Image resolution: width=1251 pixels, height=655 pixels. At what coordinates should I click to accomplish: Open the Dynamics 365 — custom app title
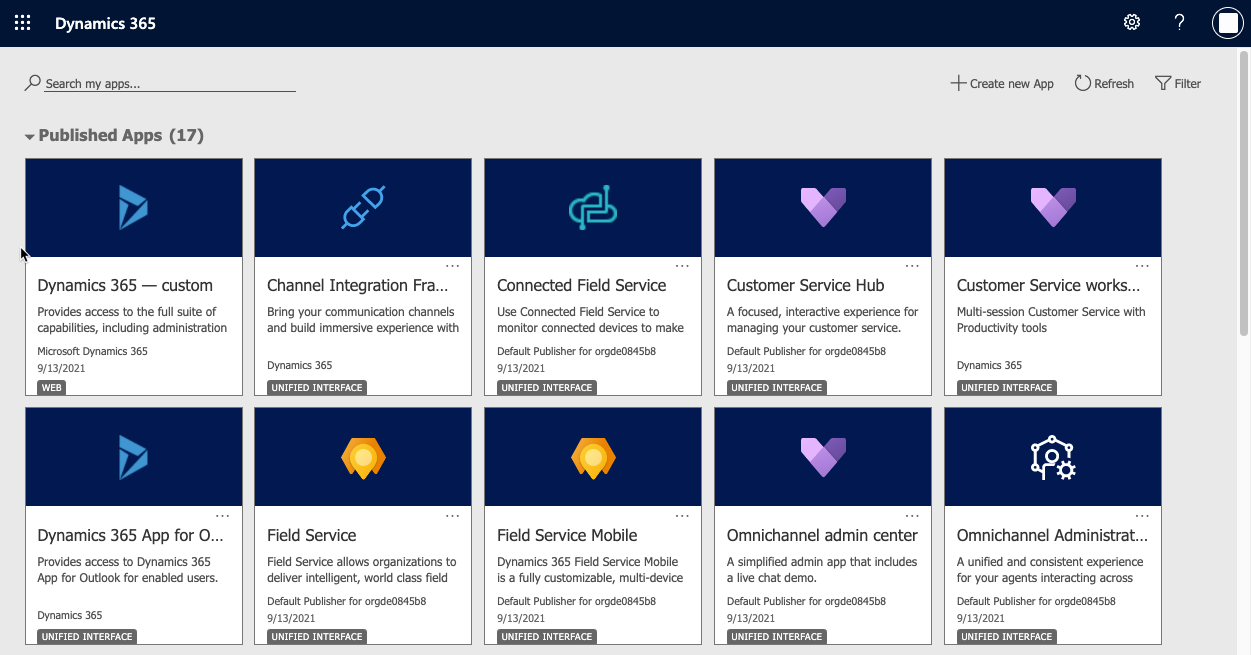coord(125,285)
